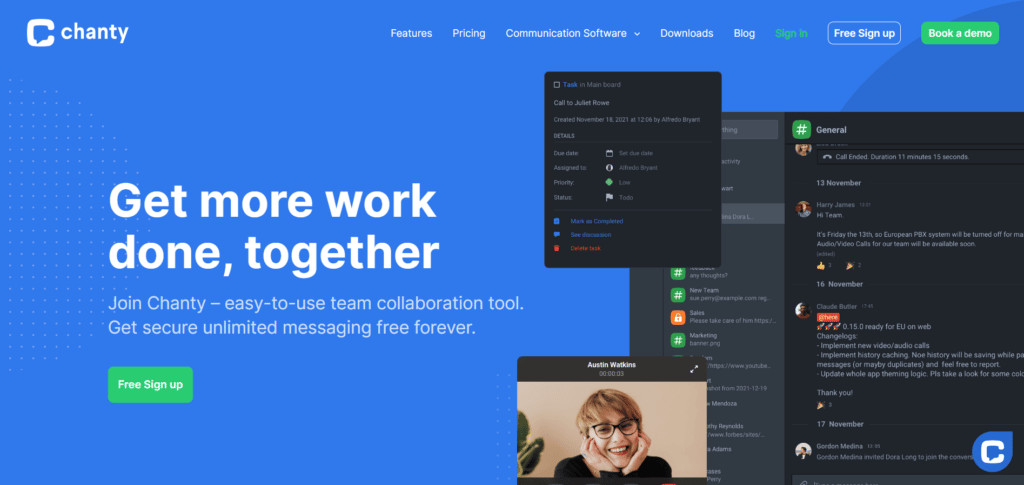The width and height of the screenshot is (1024, 485).
Task: Tick the task checkbox beside 'Task in Main board'
Action: [x=556, y=85]
